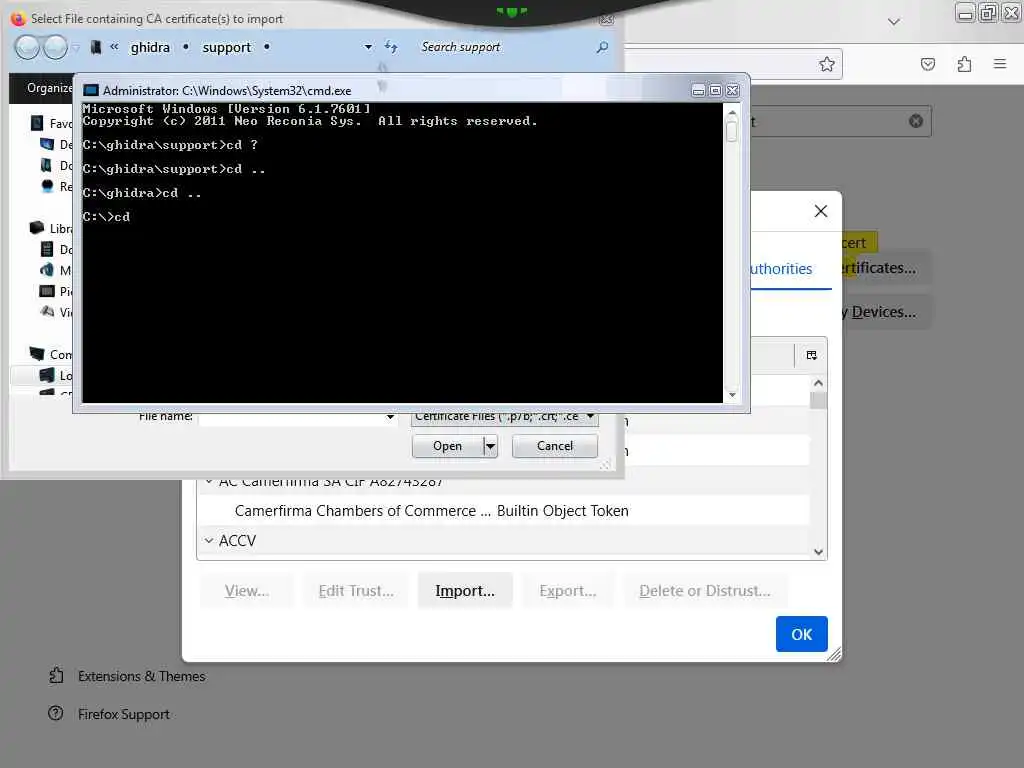
Task: Click column picker icon in certificate list
Action: [x=811, y=355]
